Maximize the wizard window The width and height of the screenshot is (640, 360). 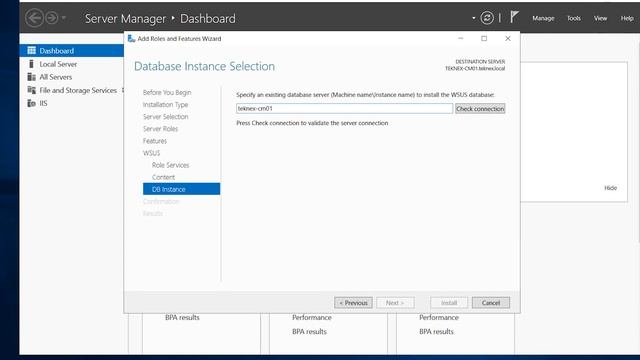[484, 38]
